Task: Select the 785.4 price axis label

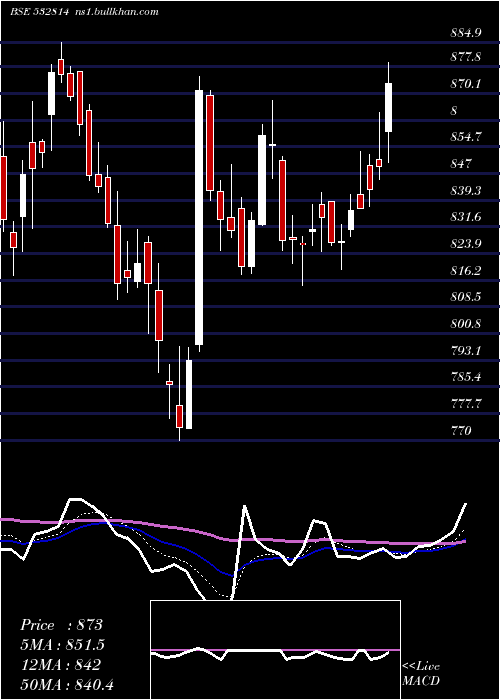Action: pyautogui.click(x=466, y=377)
